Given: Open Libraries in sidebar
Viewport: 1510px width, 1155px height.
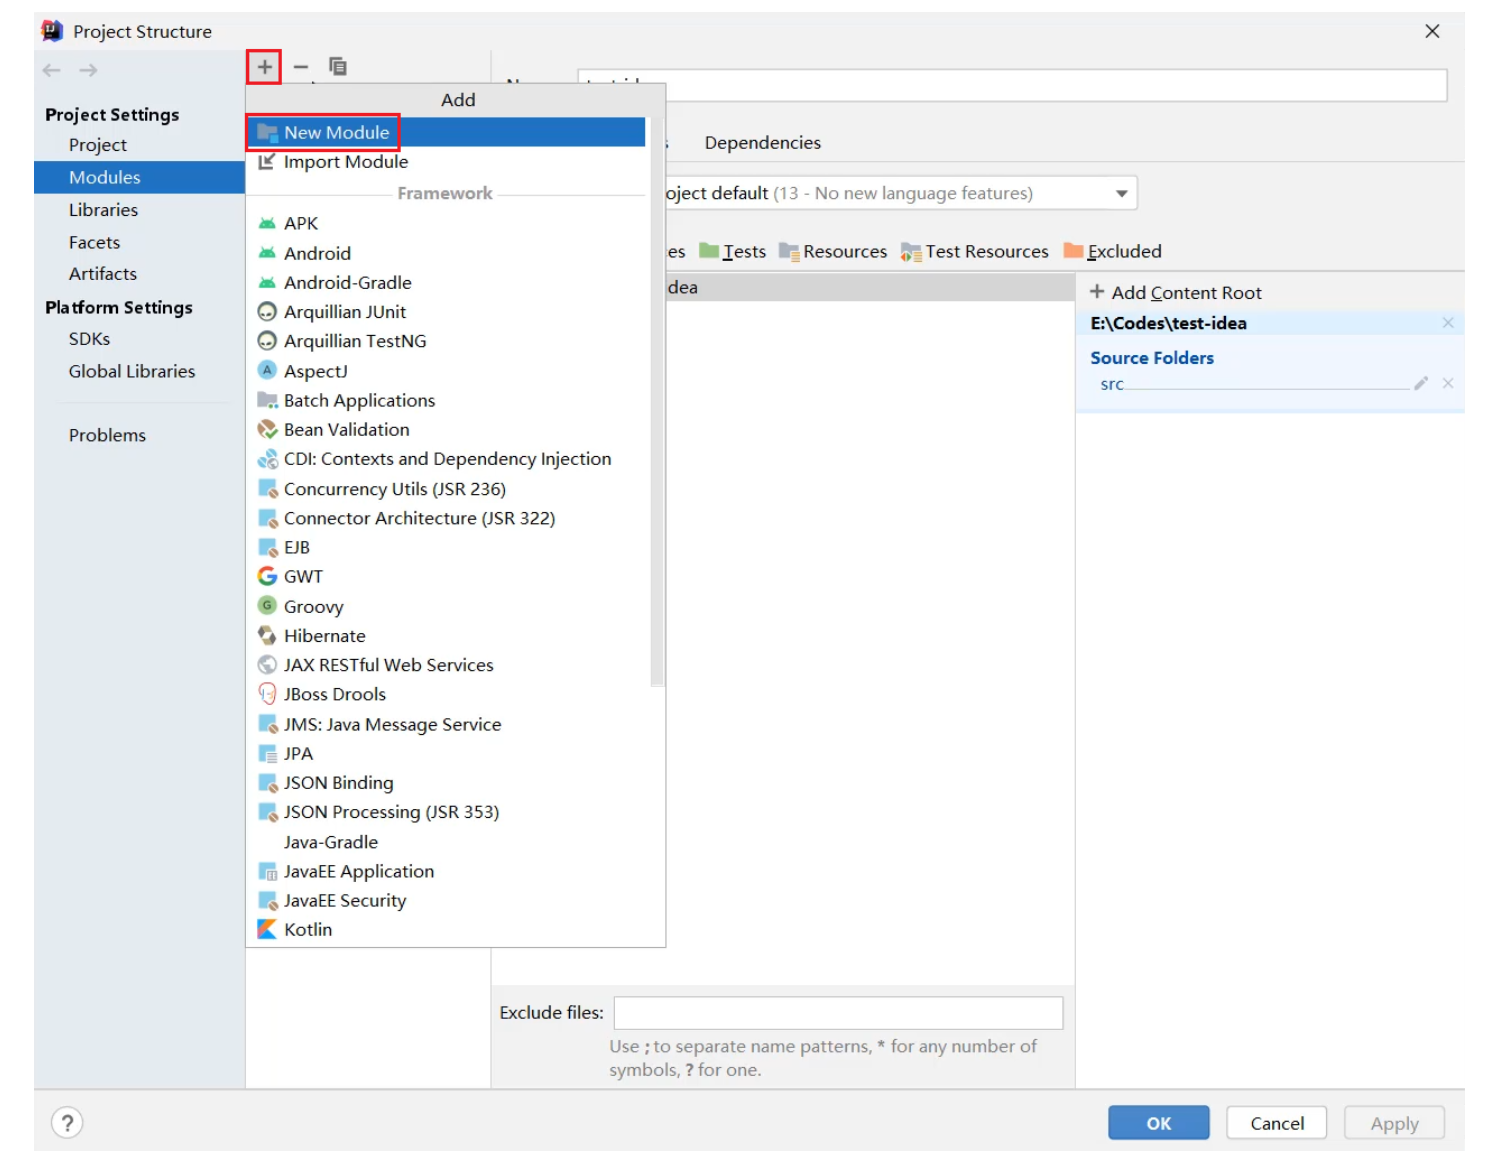Looking at the screenshot, I should coord(103,210).
